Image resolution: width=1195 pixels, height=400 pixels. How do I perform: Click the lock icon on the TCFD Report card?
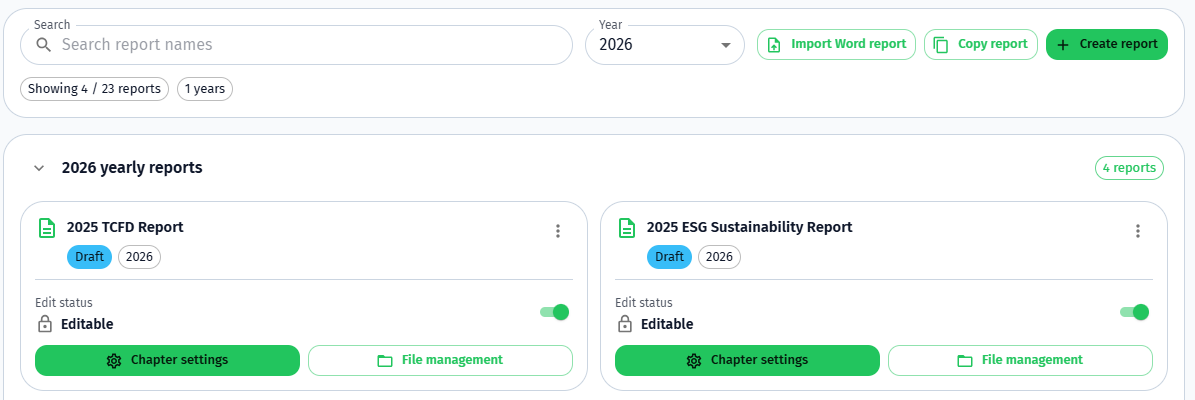coord(45,324)
